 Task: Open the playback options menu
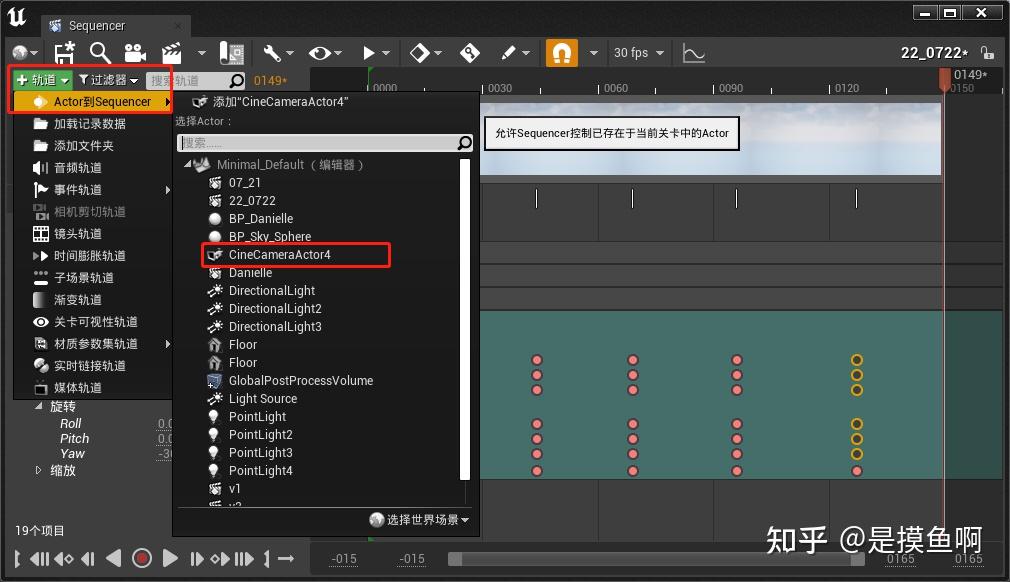(368, 52)
